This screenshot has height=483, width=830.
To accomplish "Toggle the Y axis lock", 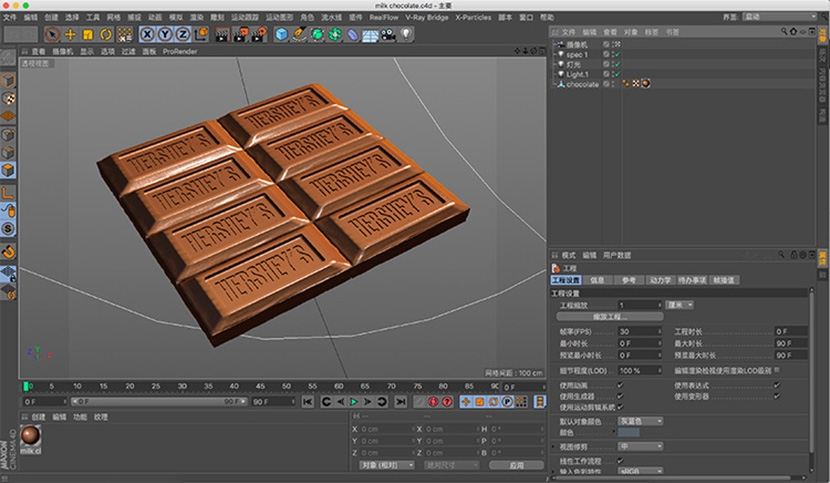I will pos(165,34).
